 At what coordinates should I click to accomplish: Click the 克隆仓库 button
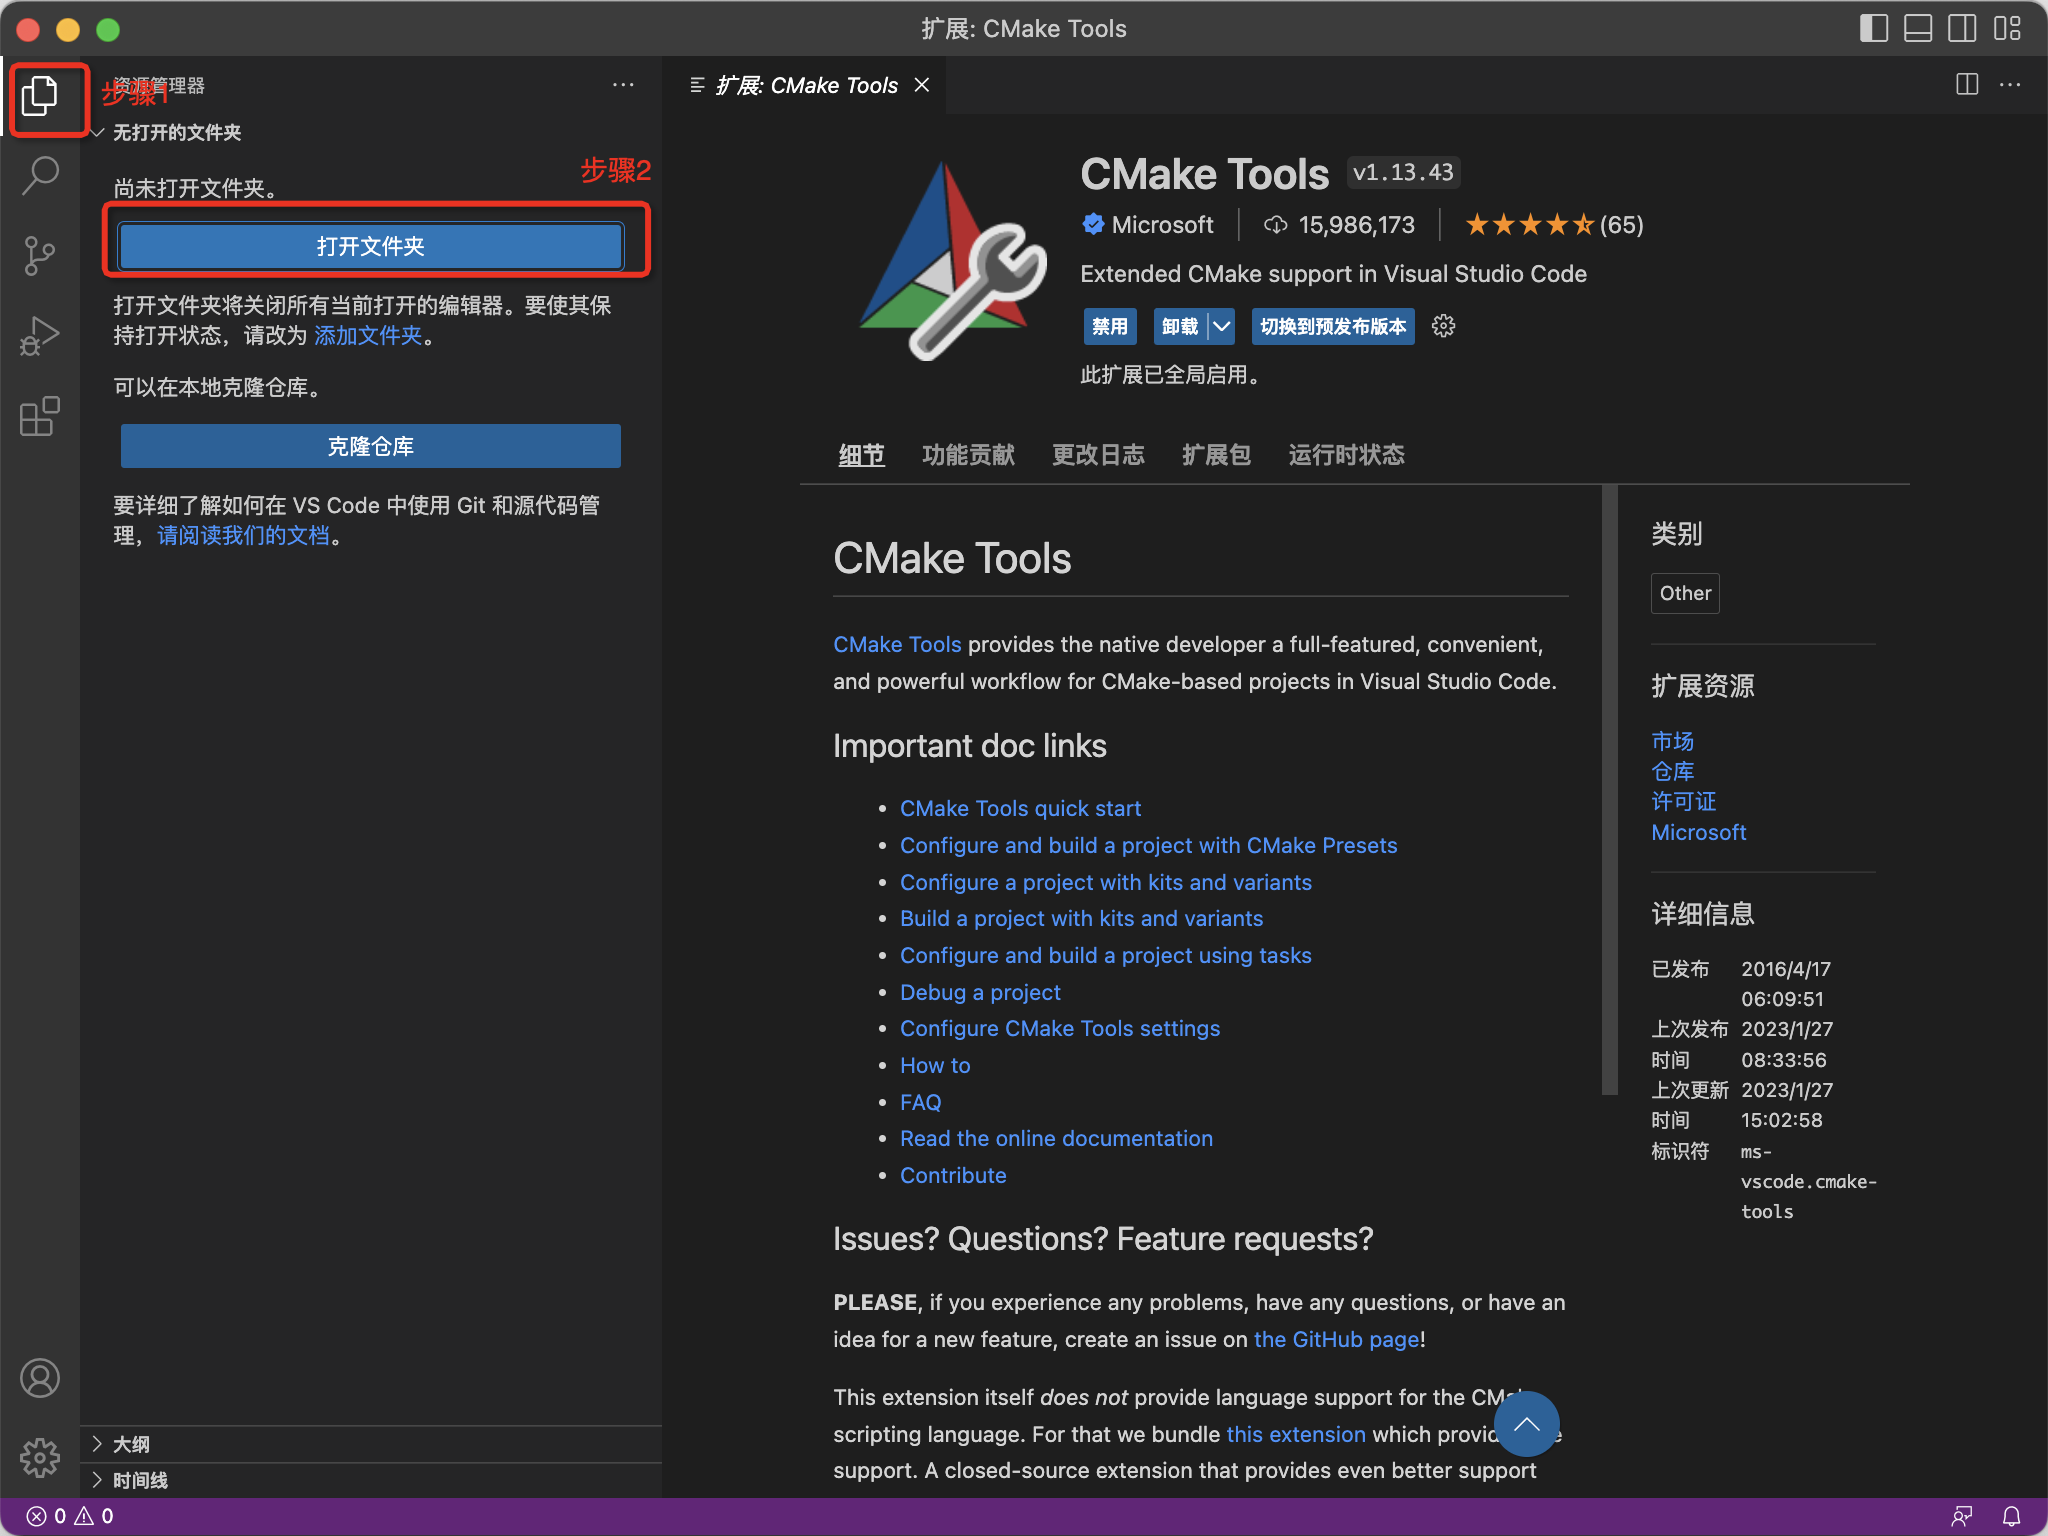click(x=371, y=446)
